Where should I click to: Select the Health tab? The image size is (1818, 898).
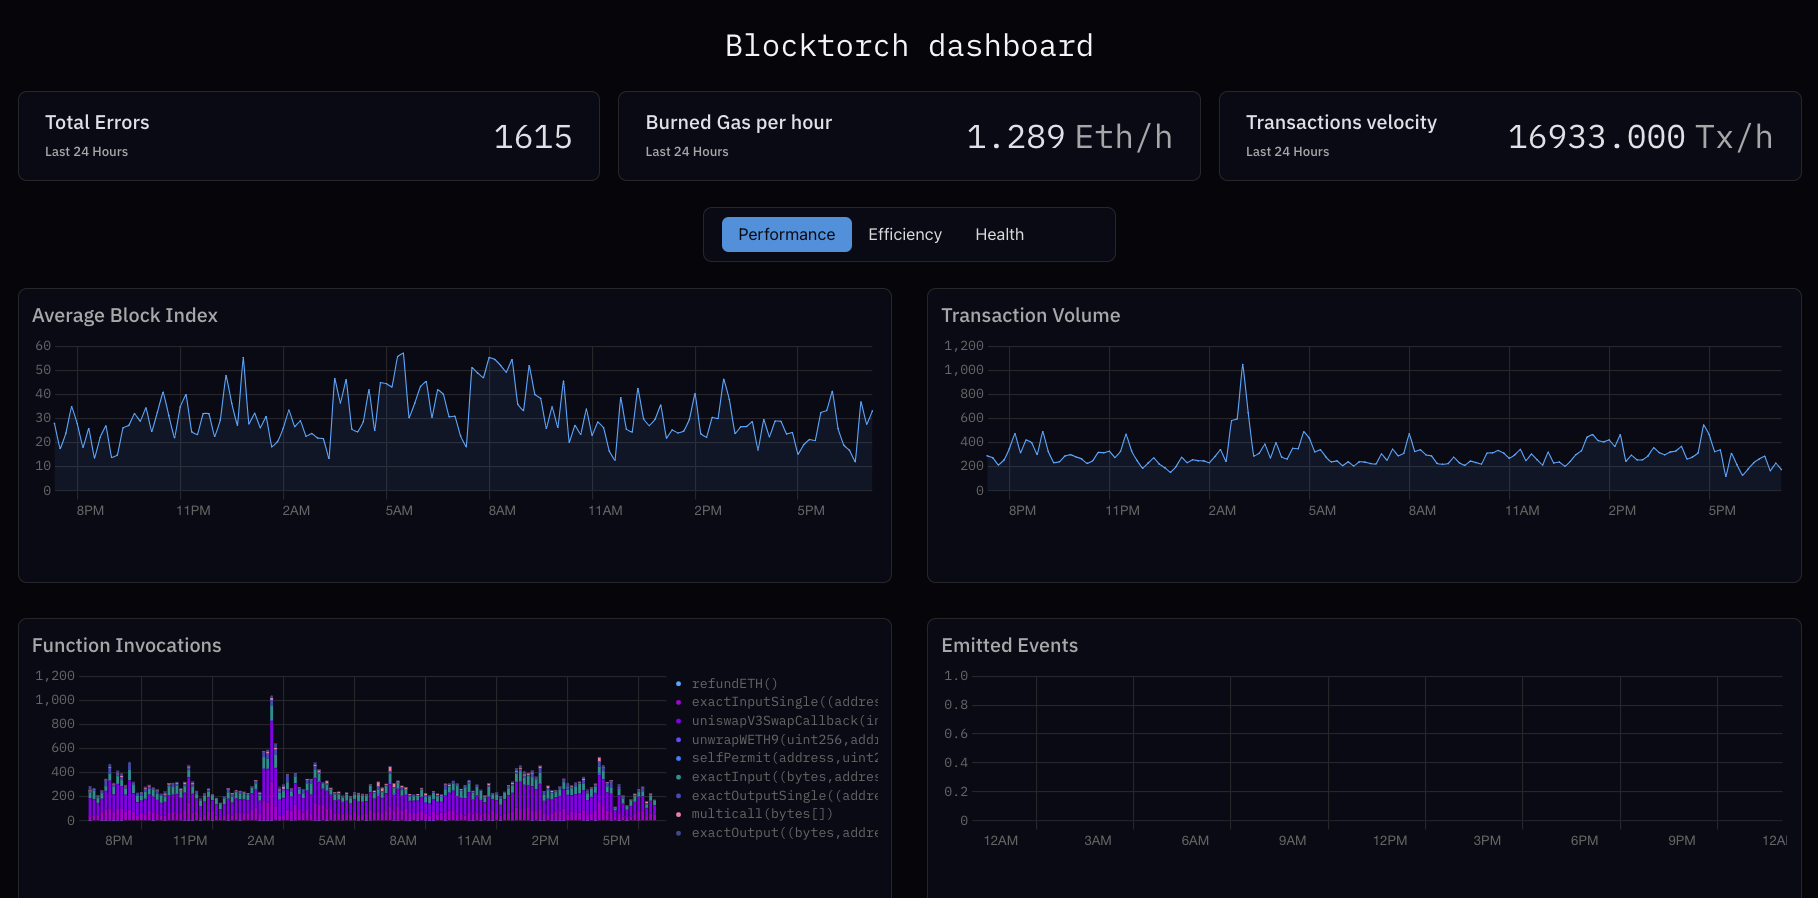tap(999, 234)
